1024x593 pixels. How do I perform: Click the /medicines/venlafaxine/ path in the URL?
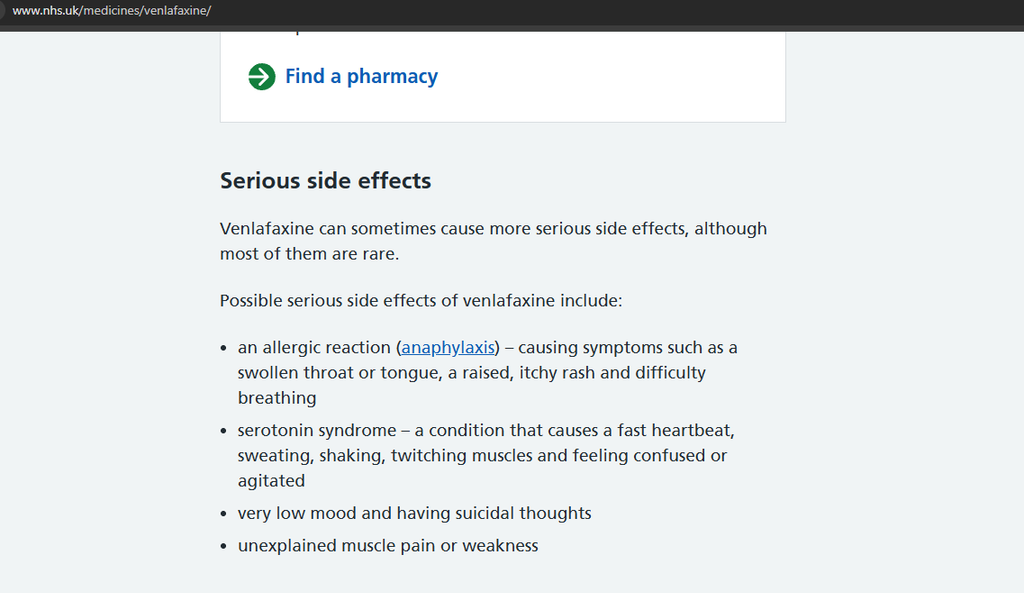[145, 10]
